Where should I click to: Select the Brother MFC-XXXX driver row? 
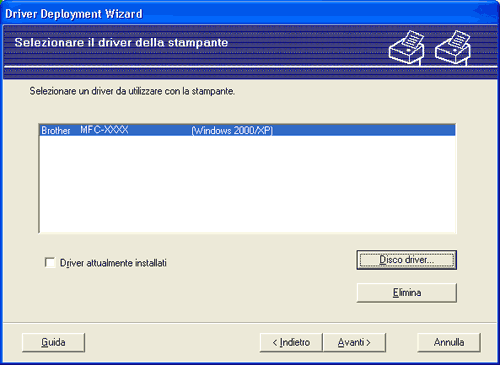[247, 130]
